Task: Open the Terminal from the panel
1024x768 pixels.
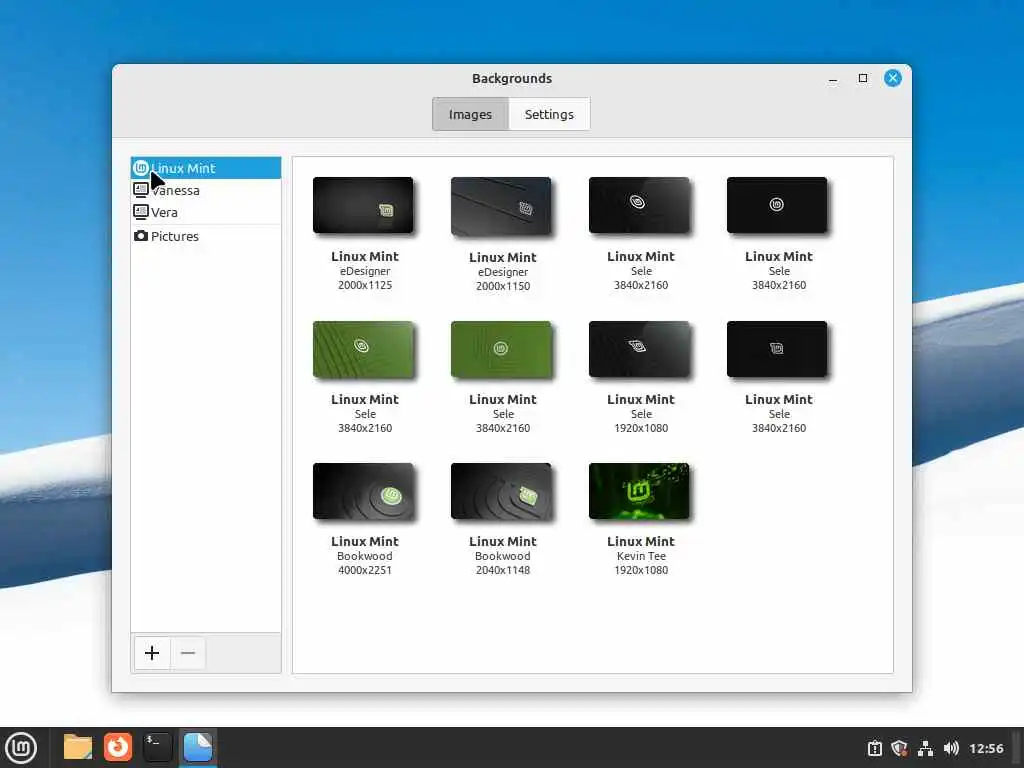Action: 157,747
